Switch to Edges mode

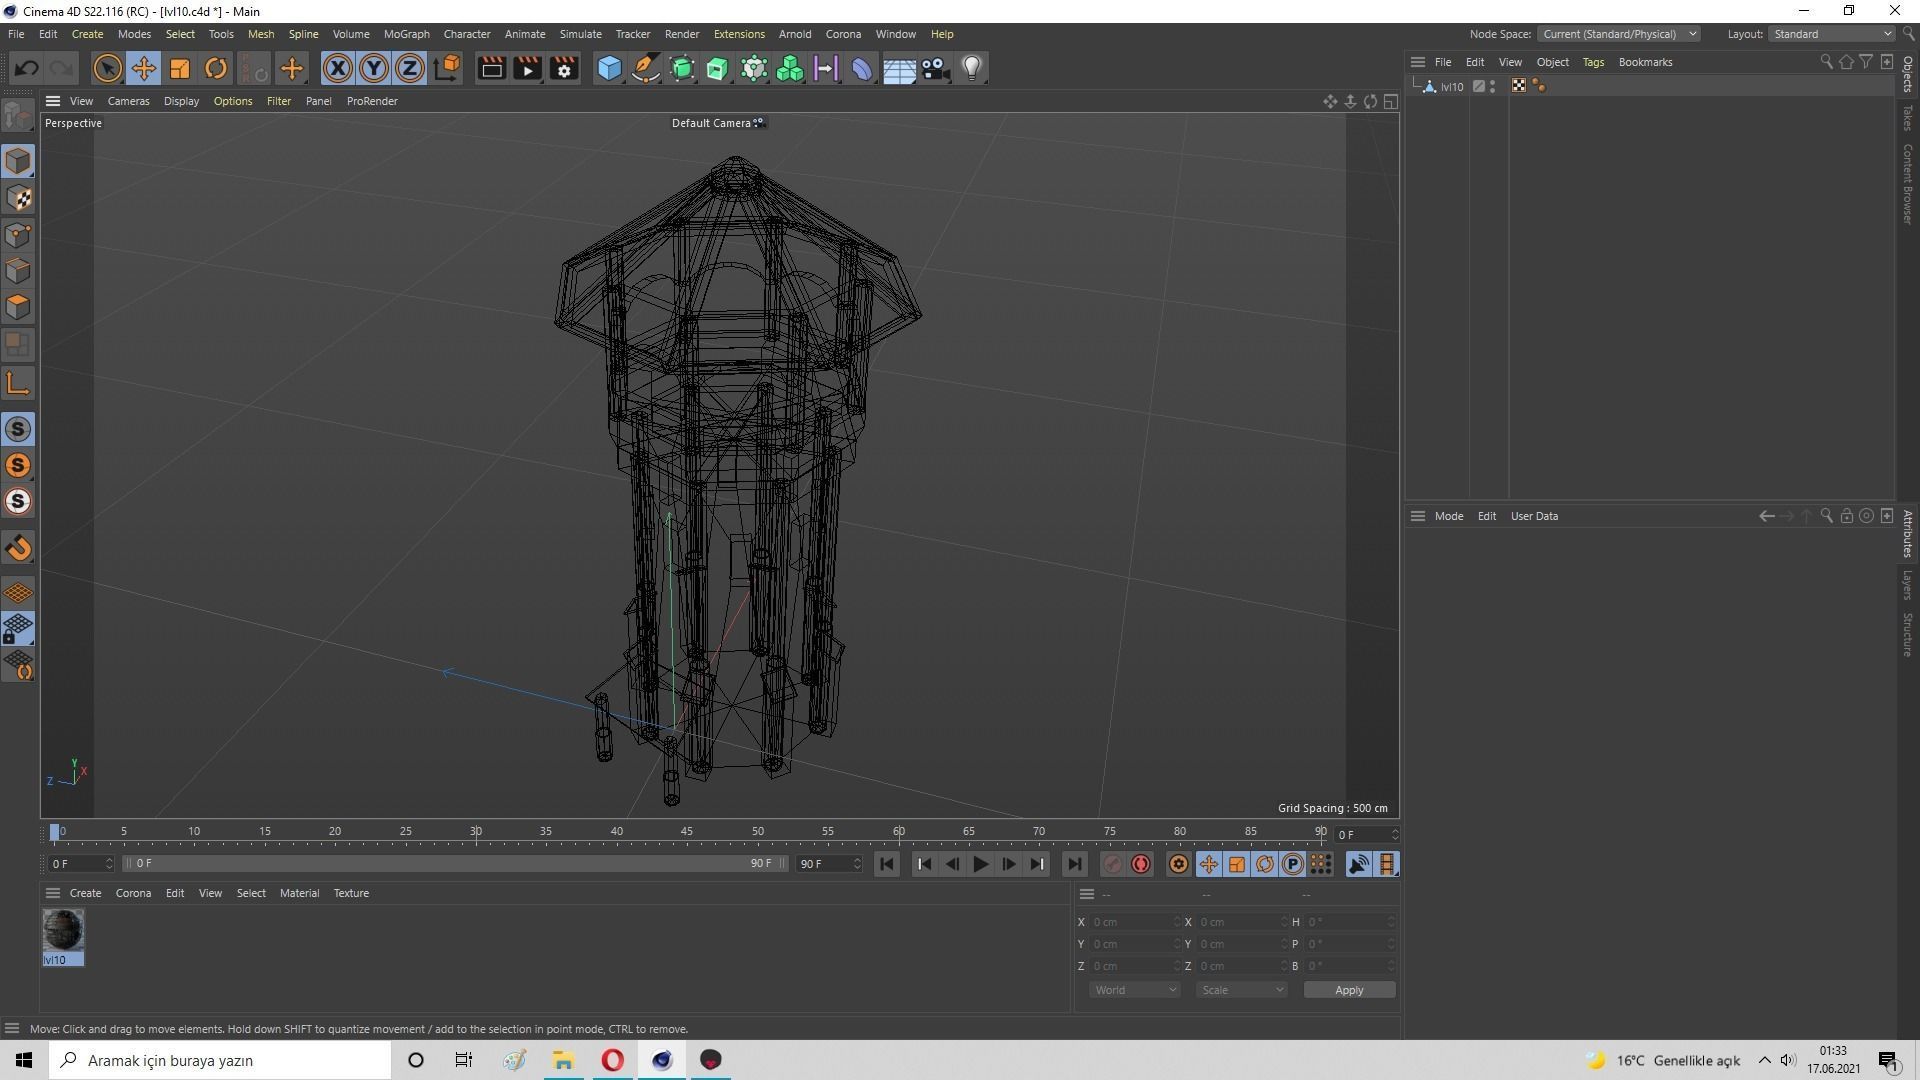click(18, 271)
